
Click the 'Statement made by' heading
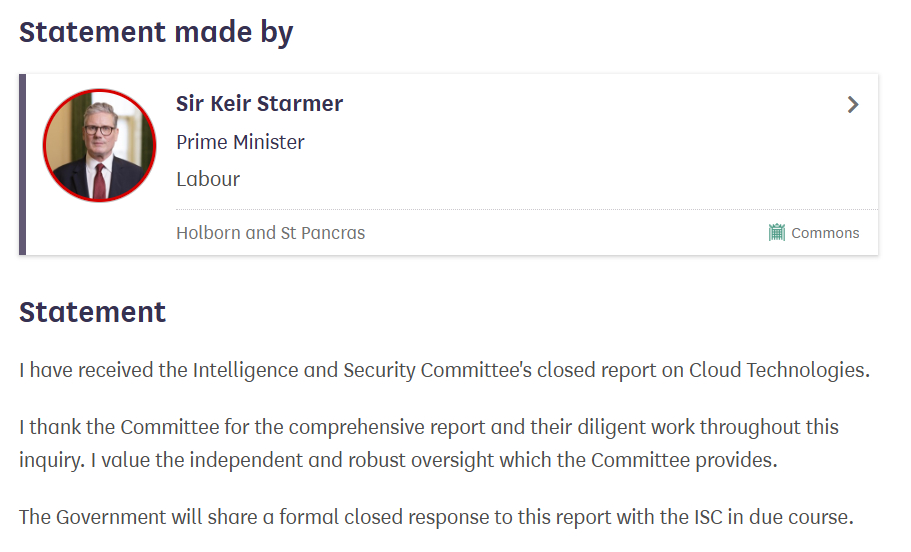(x=156, y=32)
